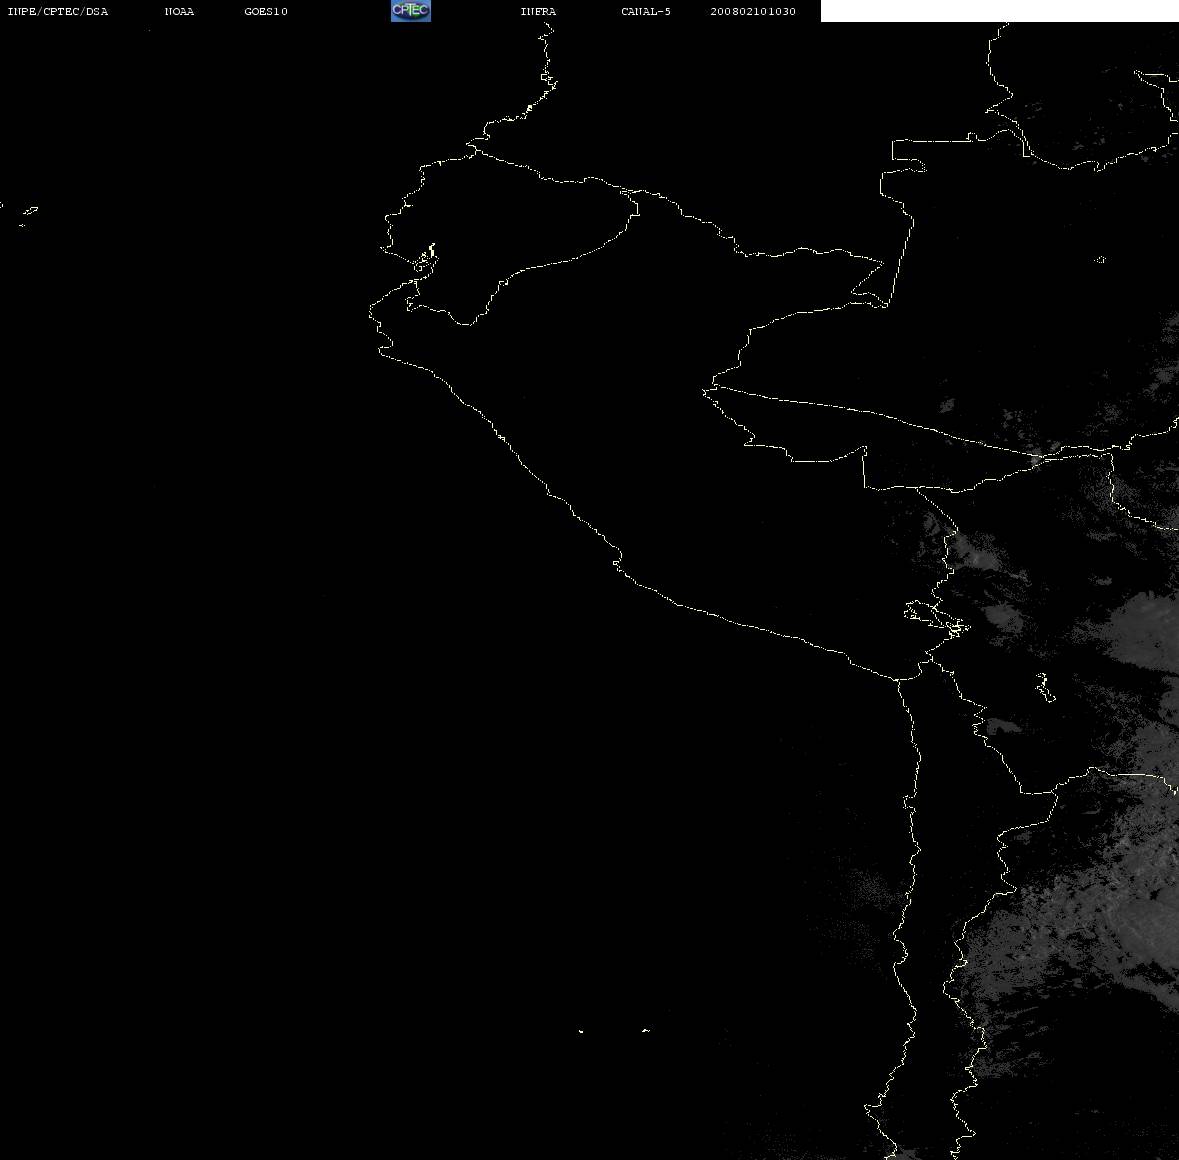
Task: Select the INPE/CPTEC/DSA header text
Action: 58,11
